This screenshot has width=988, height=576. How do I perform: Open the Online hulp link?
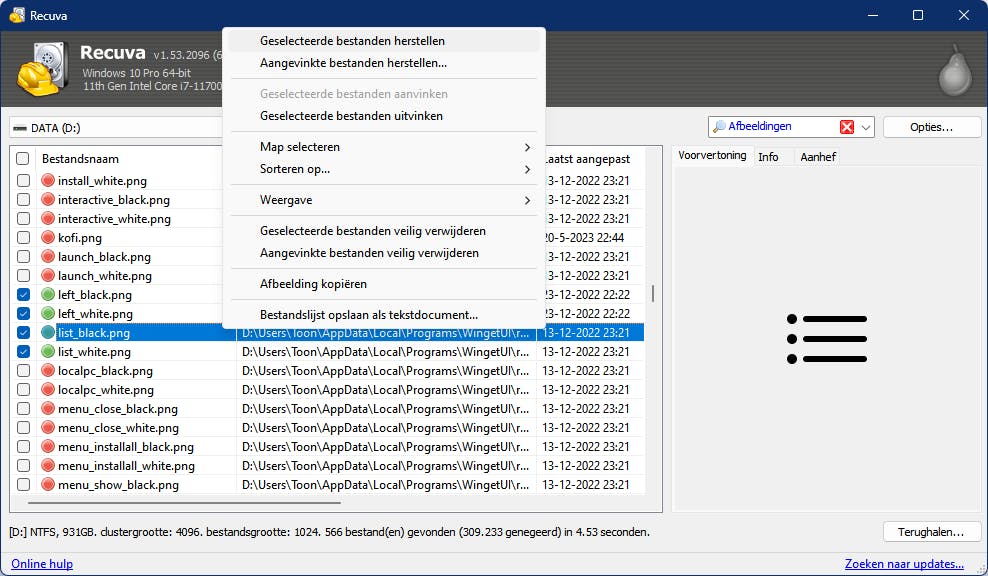(x=42, y=563)
